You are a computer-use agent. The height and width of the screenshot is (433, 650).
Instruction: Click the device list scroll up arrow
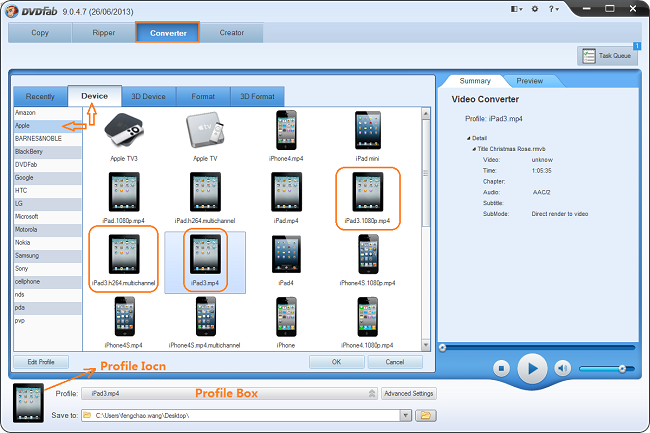tap(426, 113)
